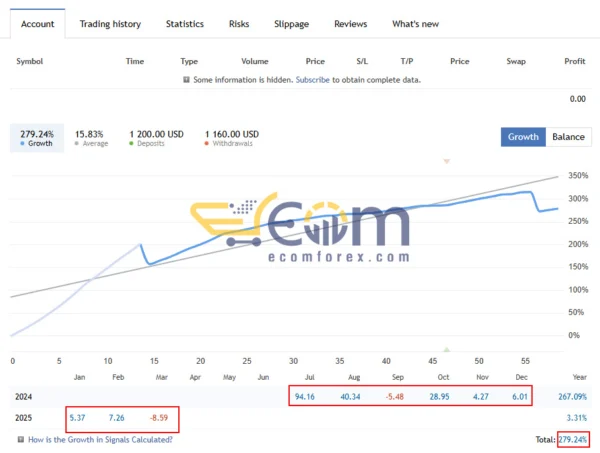This screenshot has height=453, width=600.
Task: Switch to the Trading history tab
Action: (x=110, y=24)
